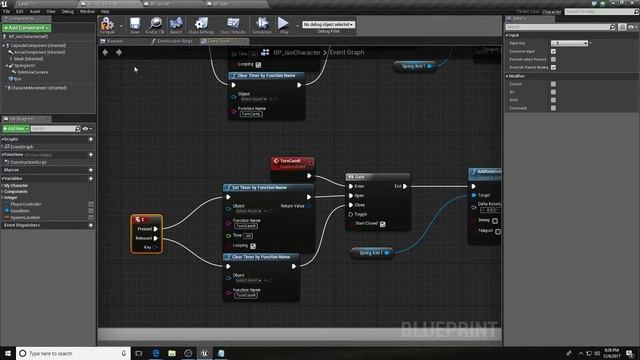Enable the Command modifier checkbox
Screen dimensions: 640x360
pos(553,108)
